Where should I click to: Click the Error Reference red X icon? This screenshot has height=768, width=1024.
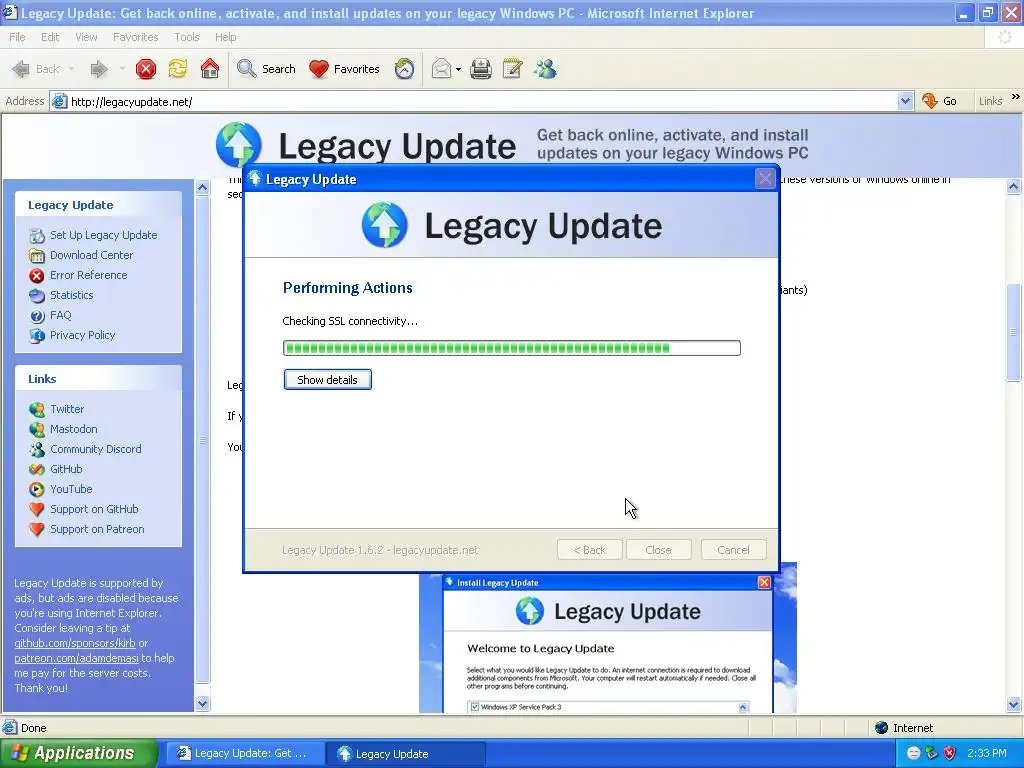point(37,276)
